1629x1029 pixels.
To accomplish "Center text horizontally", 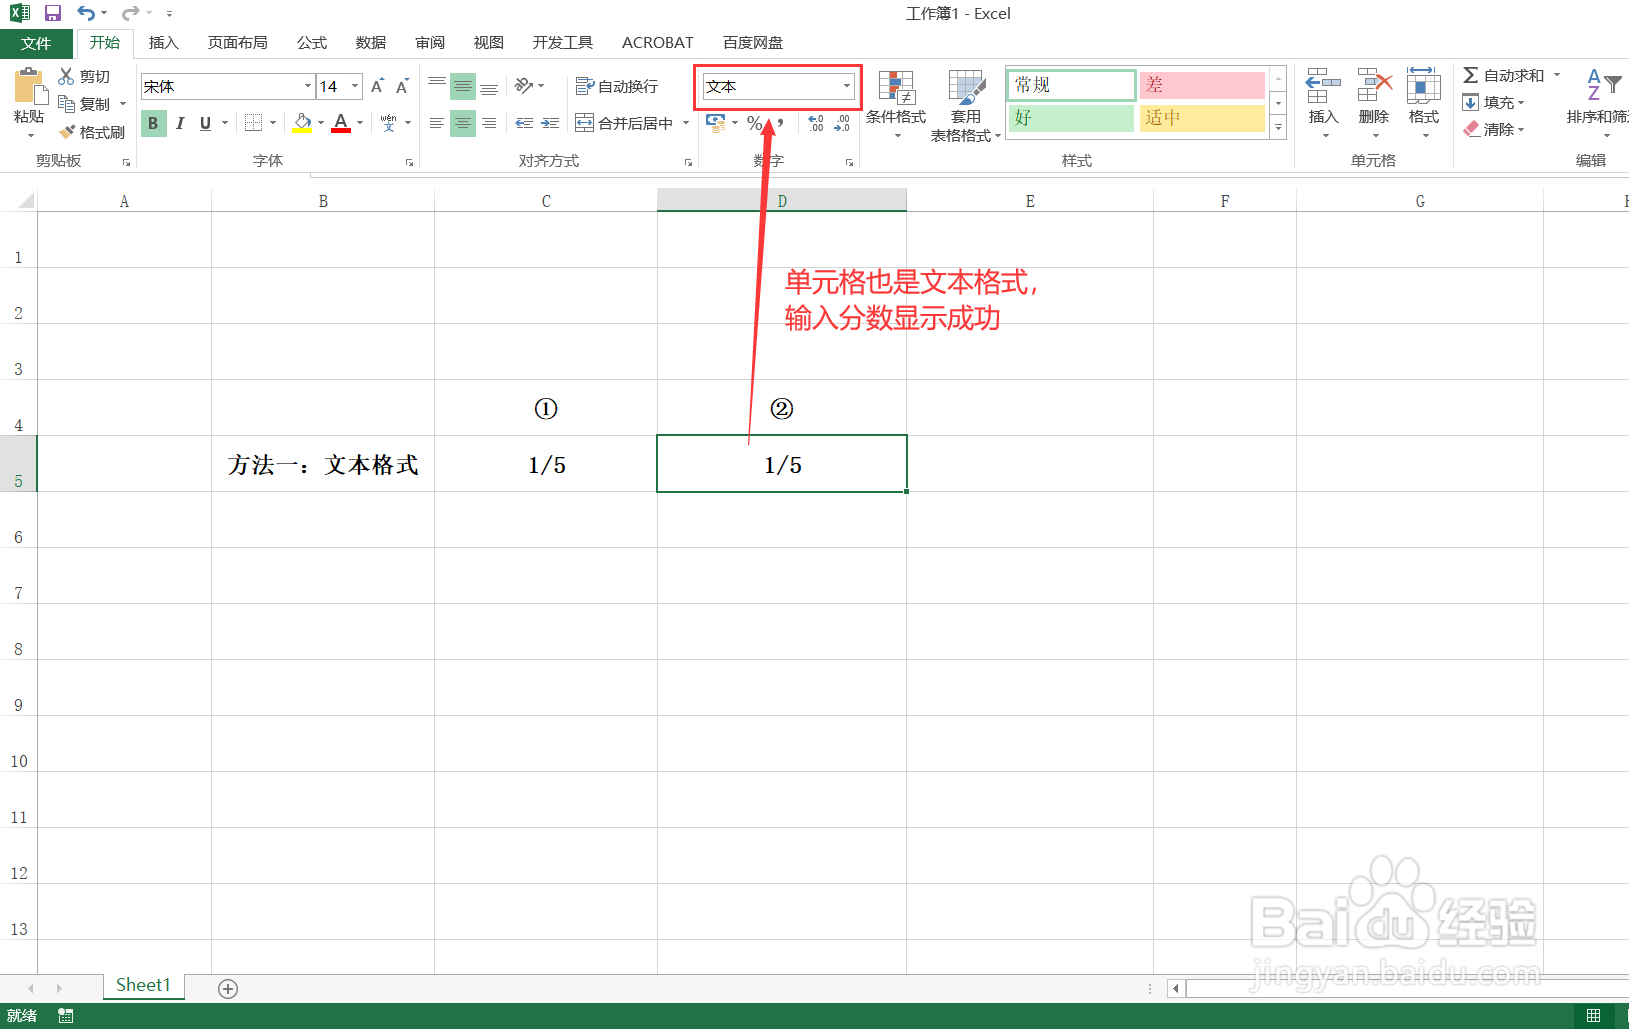I will click(x=463, y=123).
